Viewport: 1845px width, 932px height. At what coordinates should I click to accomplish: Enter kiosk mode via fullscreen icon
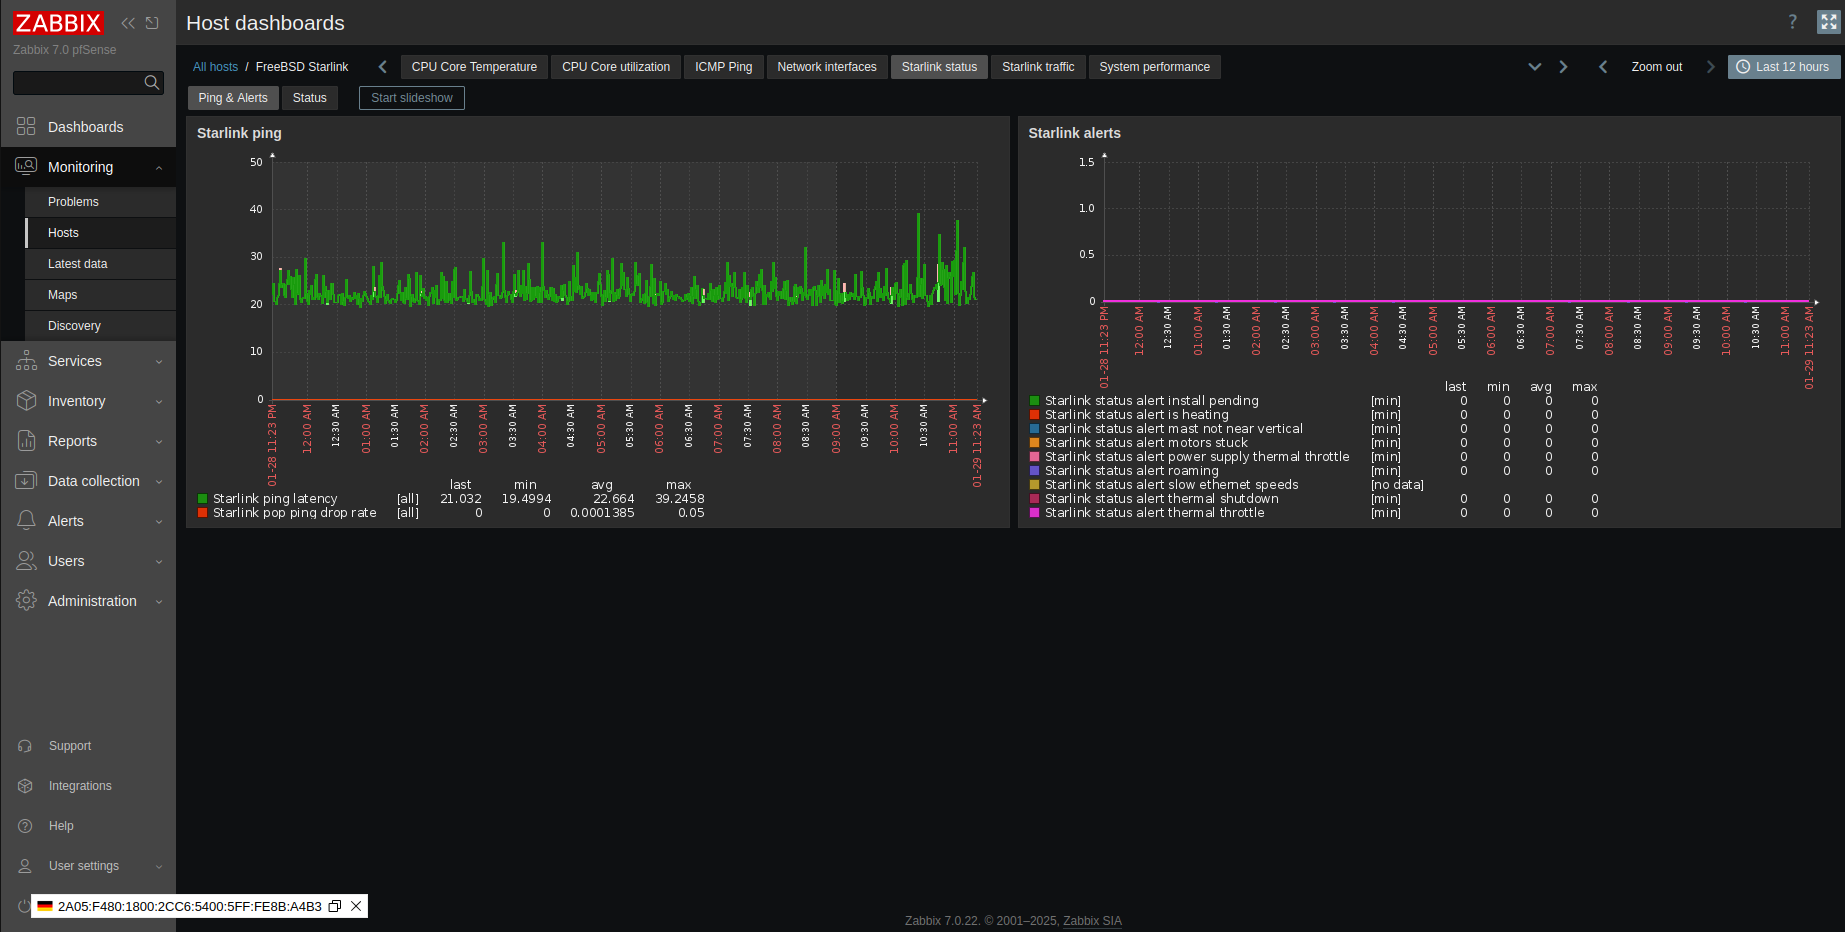[x=1829, y=21]
